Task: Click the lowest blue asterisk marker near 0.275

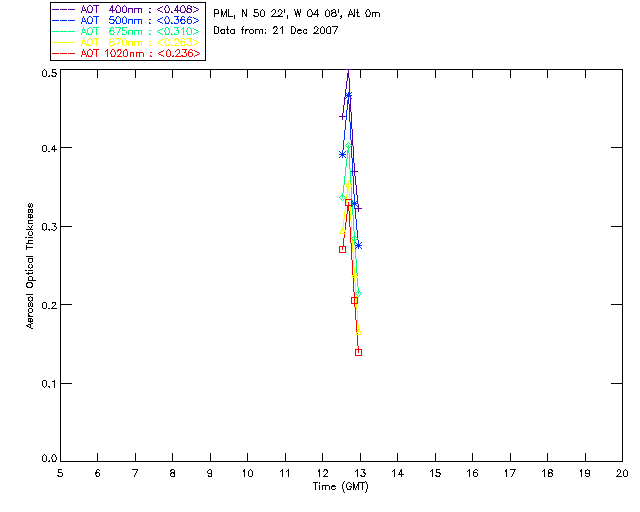Action: tap(358, 245)
